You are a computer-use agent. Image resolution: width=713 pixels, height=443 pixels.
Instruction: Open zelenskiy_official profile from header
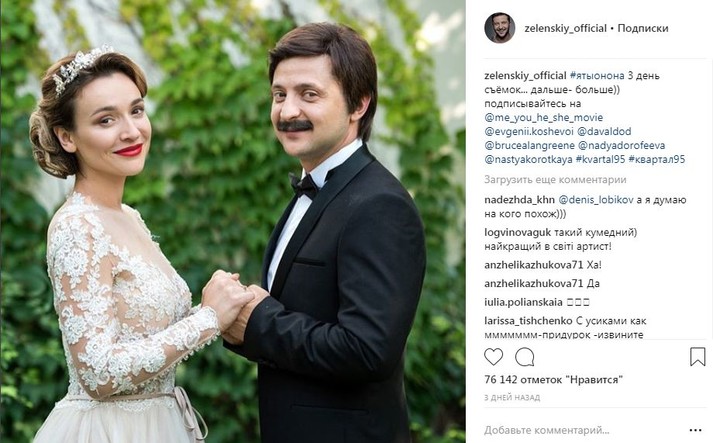pos(565,28)
